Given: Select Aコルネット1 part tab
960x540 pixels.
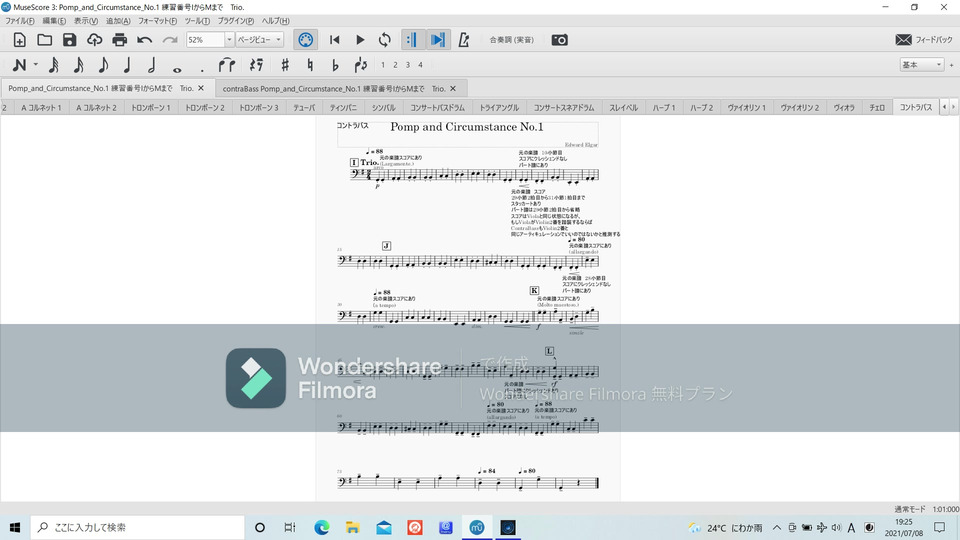Looking at the screenshot, I should (41, 107).
